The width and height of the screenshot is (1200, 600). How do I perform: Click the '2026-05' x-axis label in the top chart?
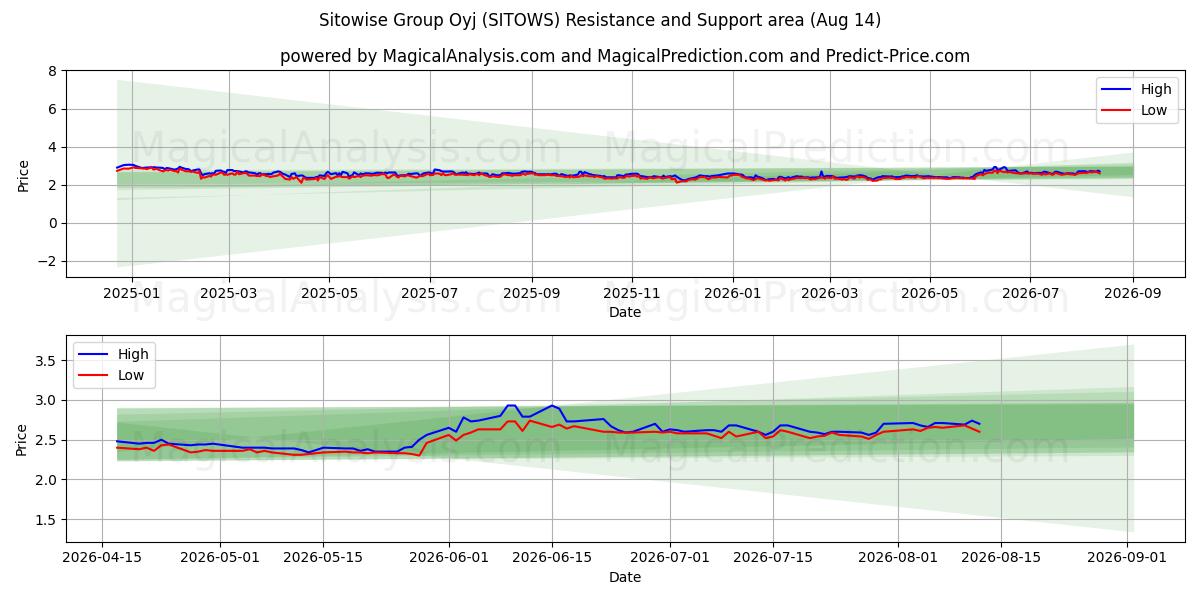[x=930, y=294]
